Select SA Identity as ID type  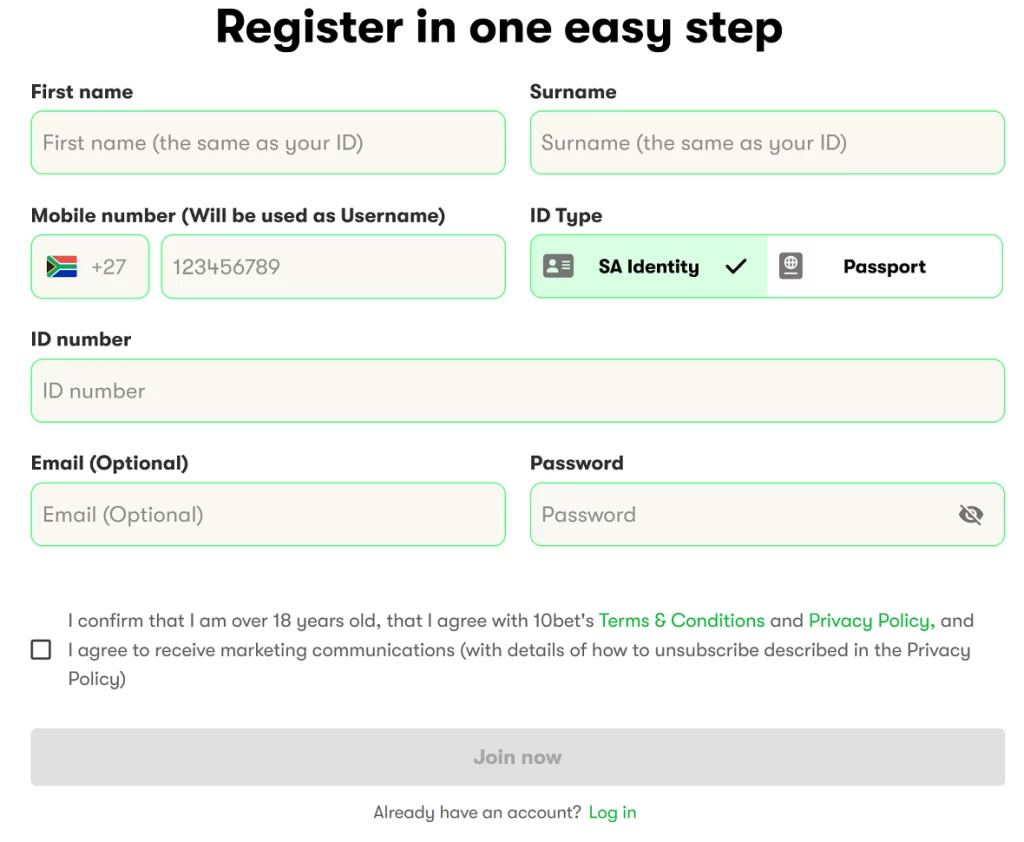(648, 267)
